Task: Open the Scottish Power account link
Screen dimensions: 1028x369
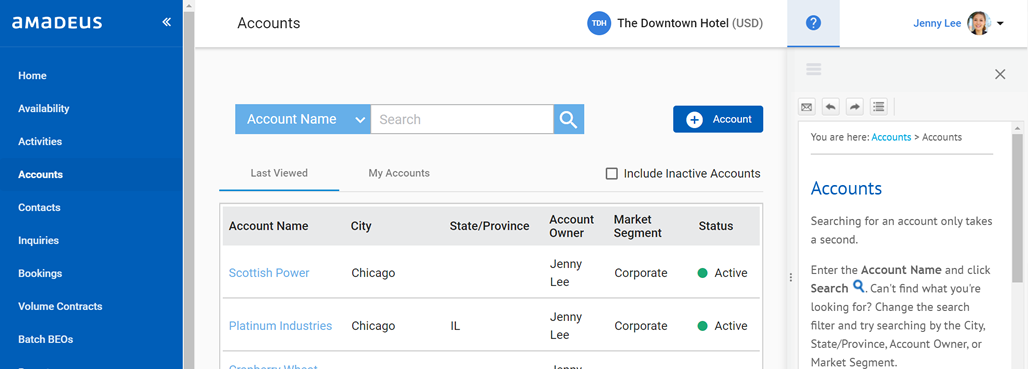Action: [269, 273]
